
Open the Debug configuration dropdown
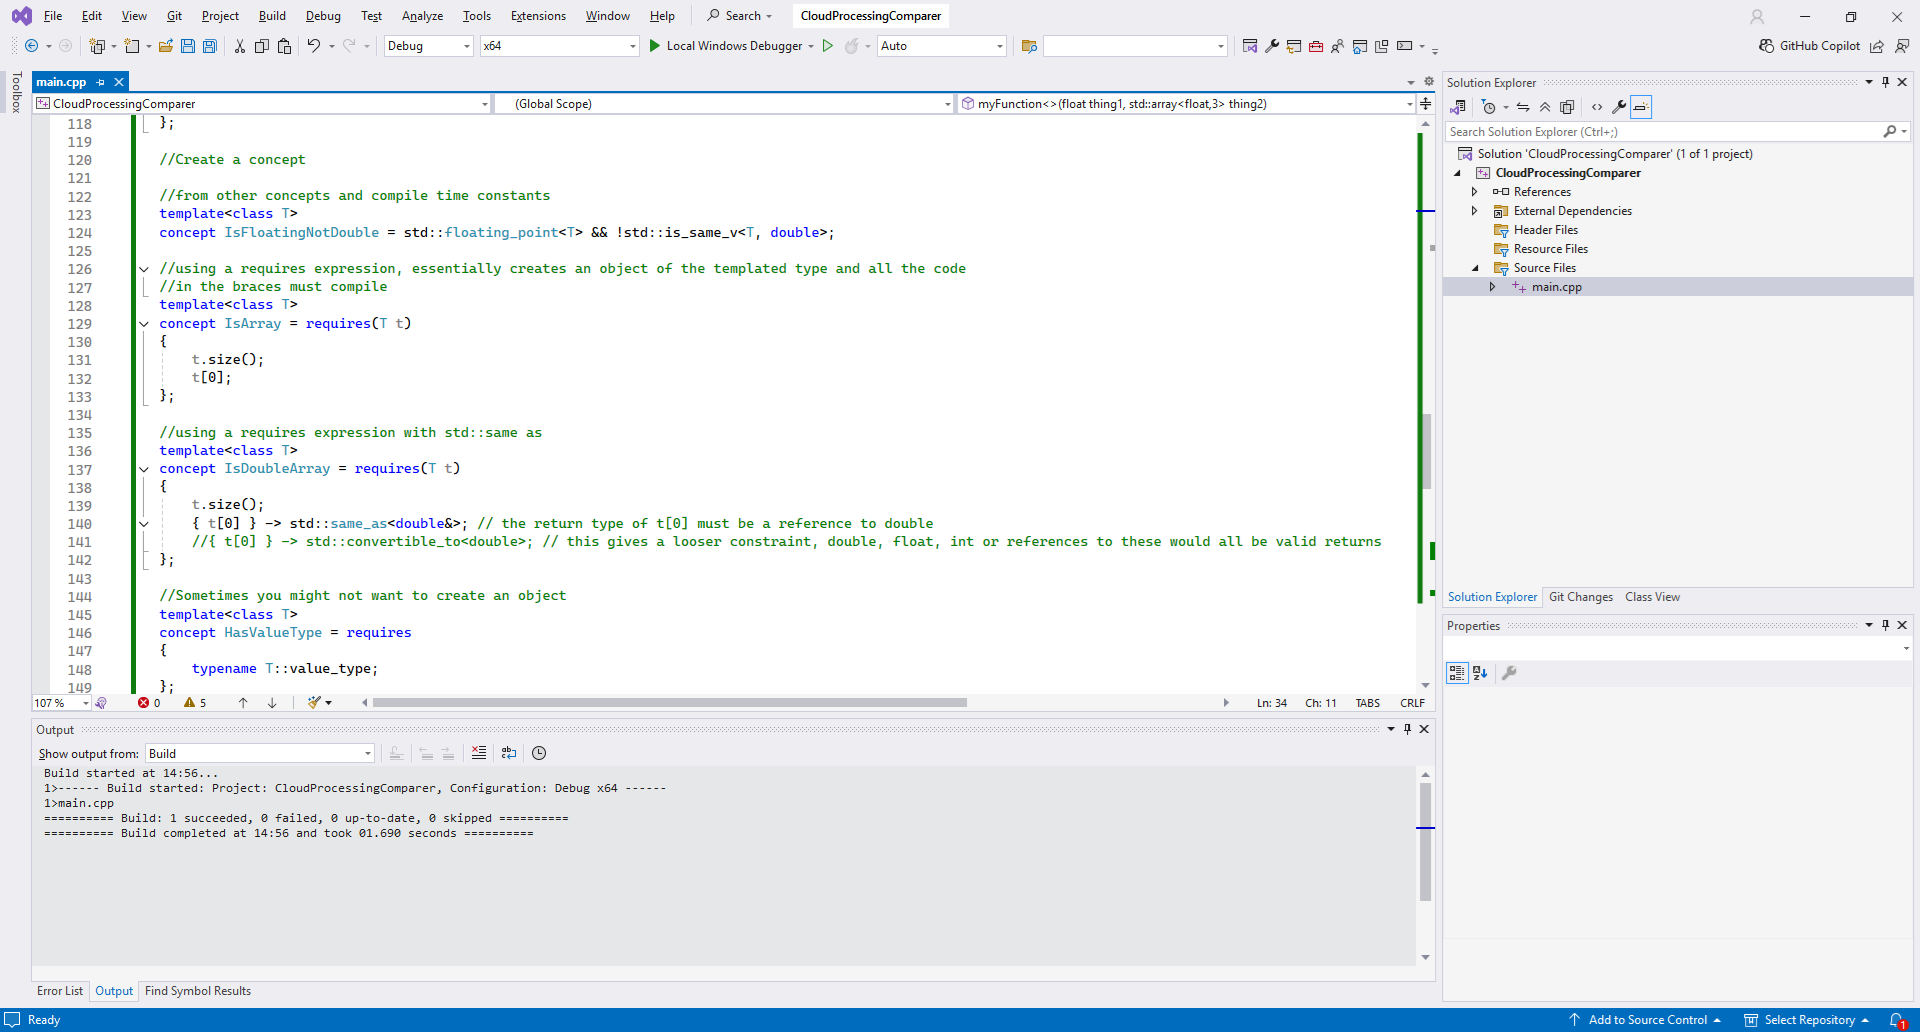428,46
